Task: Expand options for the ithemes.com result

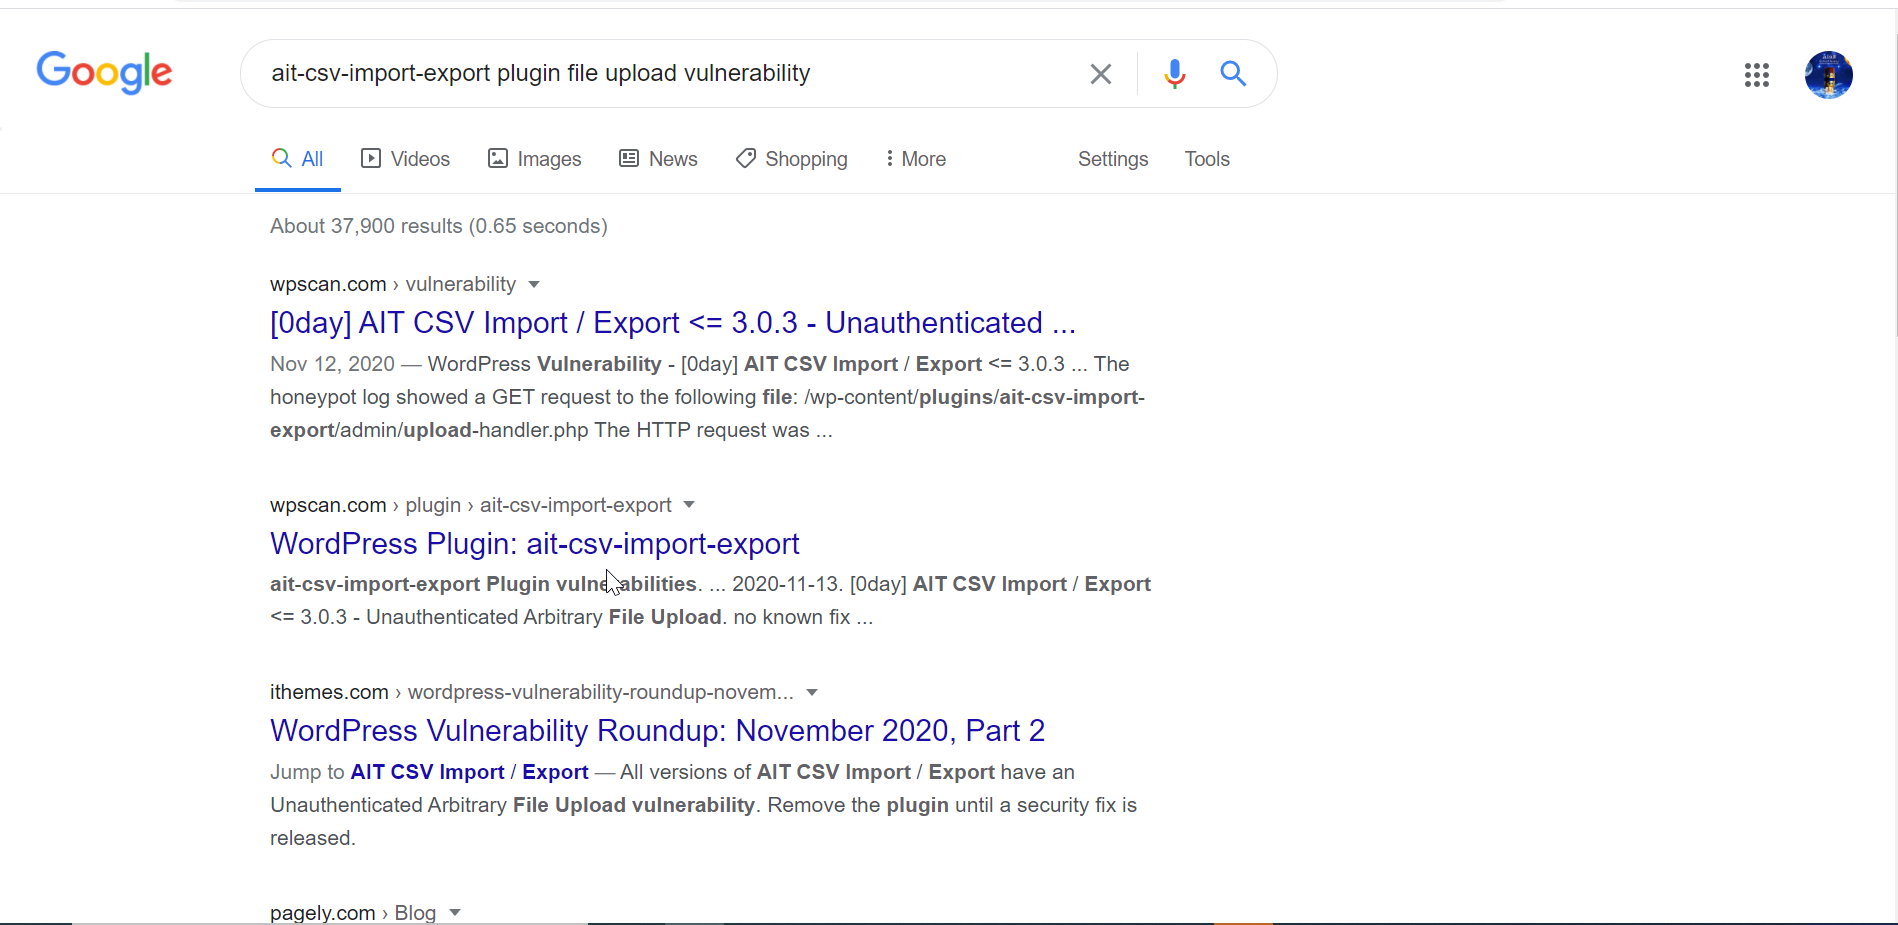Action: (x=812, y=692)
